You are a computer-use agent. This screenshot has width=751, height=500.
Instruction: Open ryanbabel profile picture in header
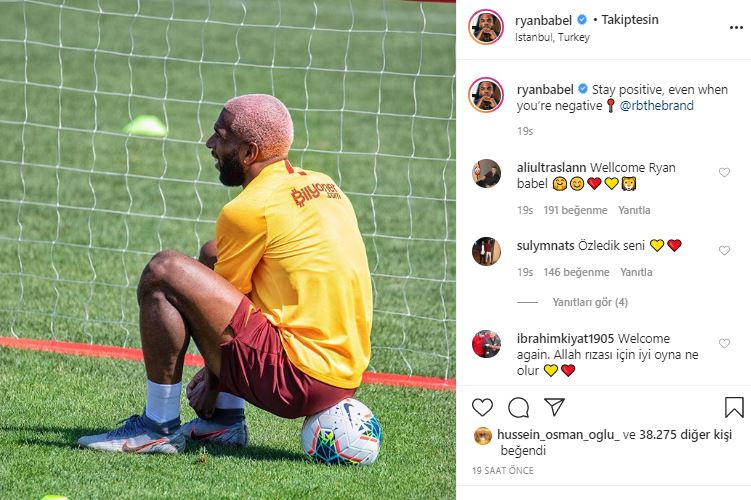pos(486,27)
